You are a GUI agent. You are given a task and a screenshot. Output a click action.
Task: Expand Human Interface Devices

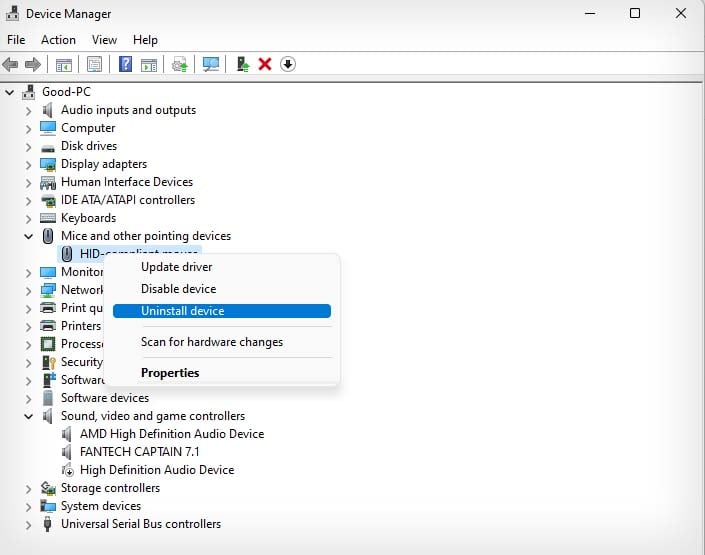[29, 183]
